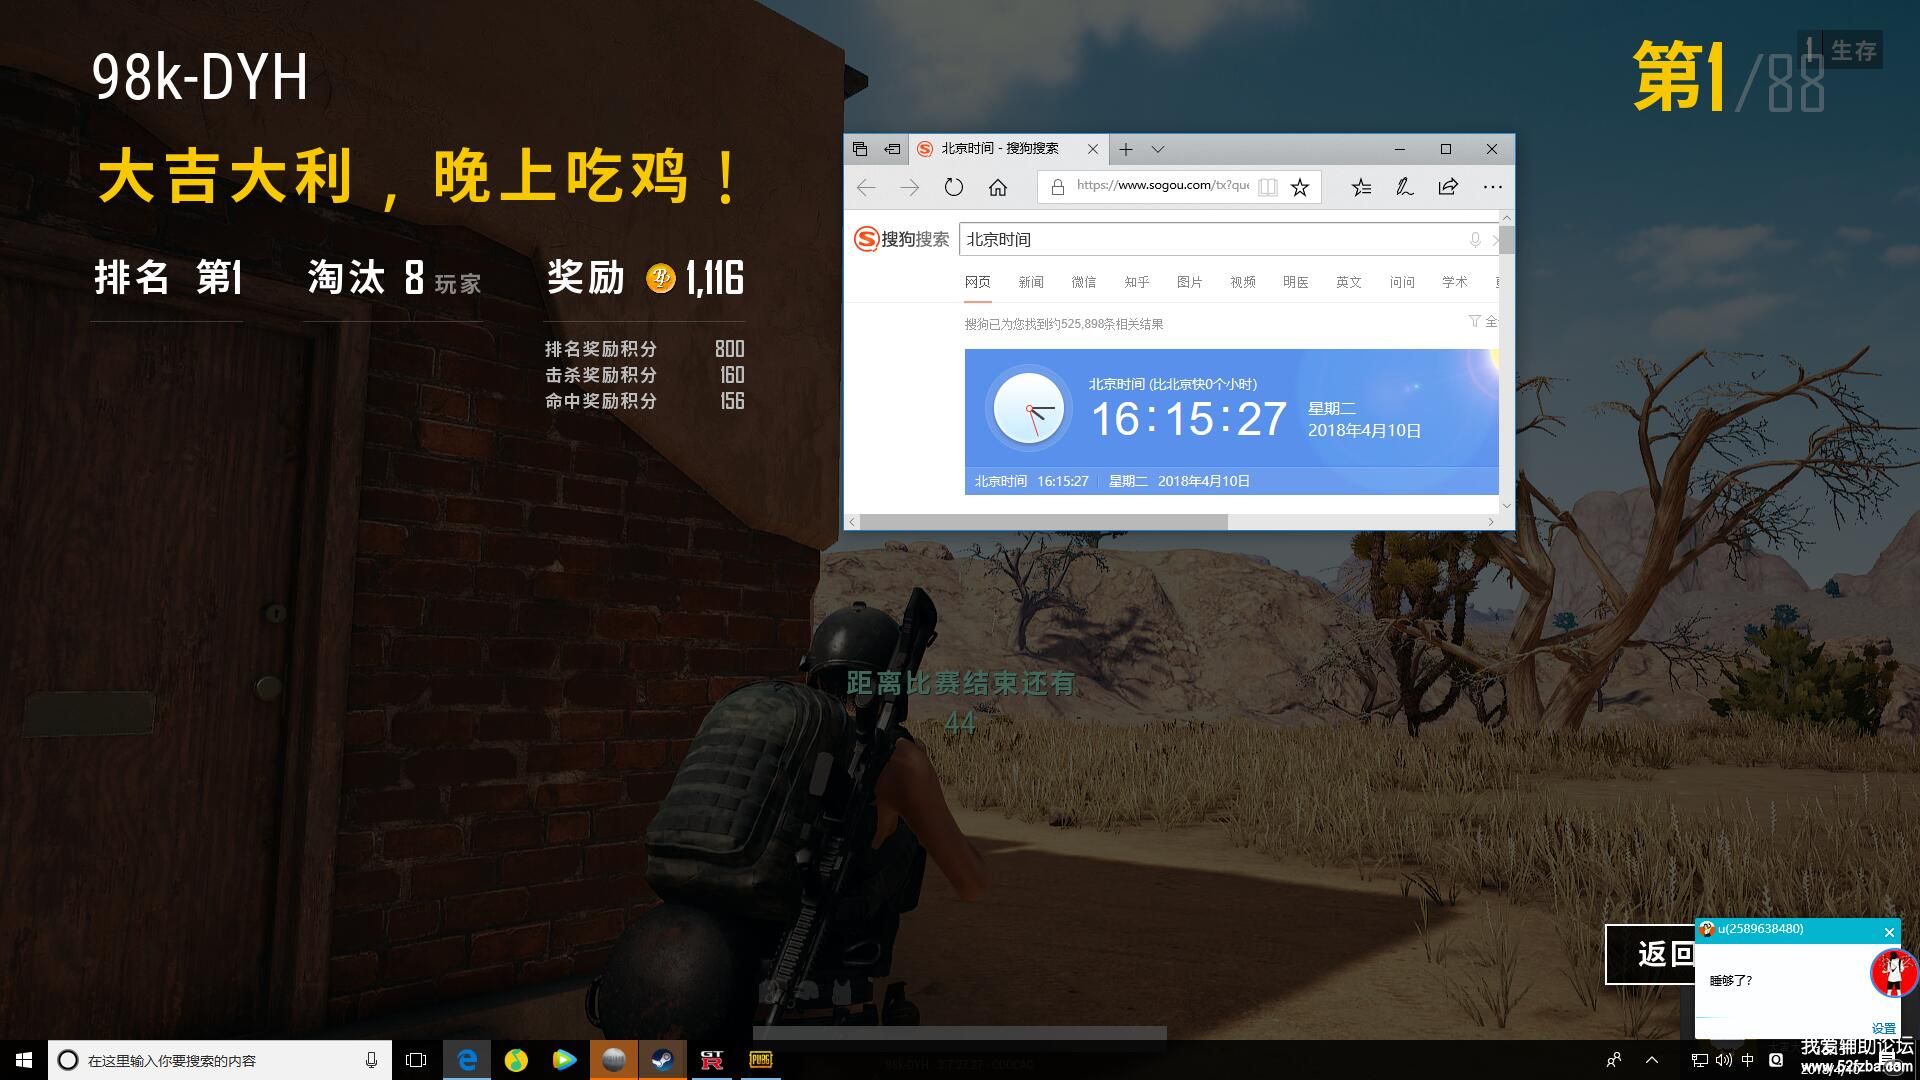Image resolution: width=1920 pixels, height=1080 pixels.
Task: Open the 问问 search tab
Action: (1402, 282)
